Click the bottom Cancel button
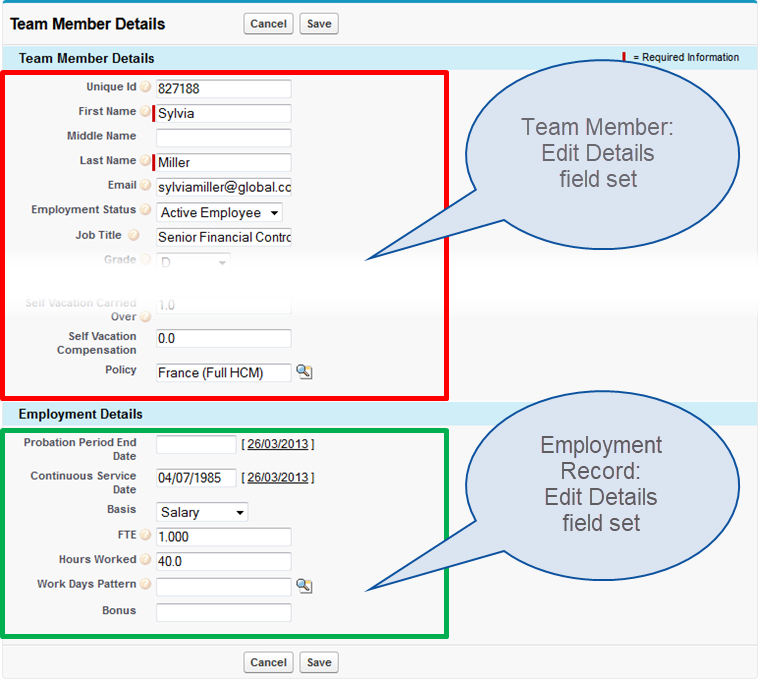 (x=268, y=662)
